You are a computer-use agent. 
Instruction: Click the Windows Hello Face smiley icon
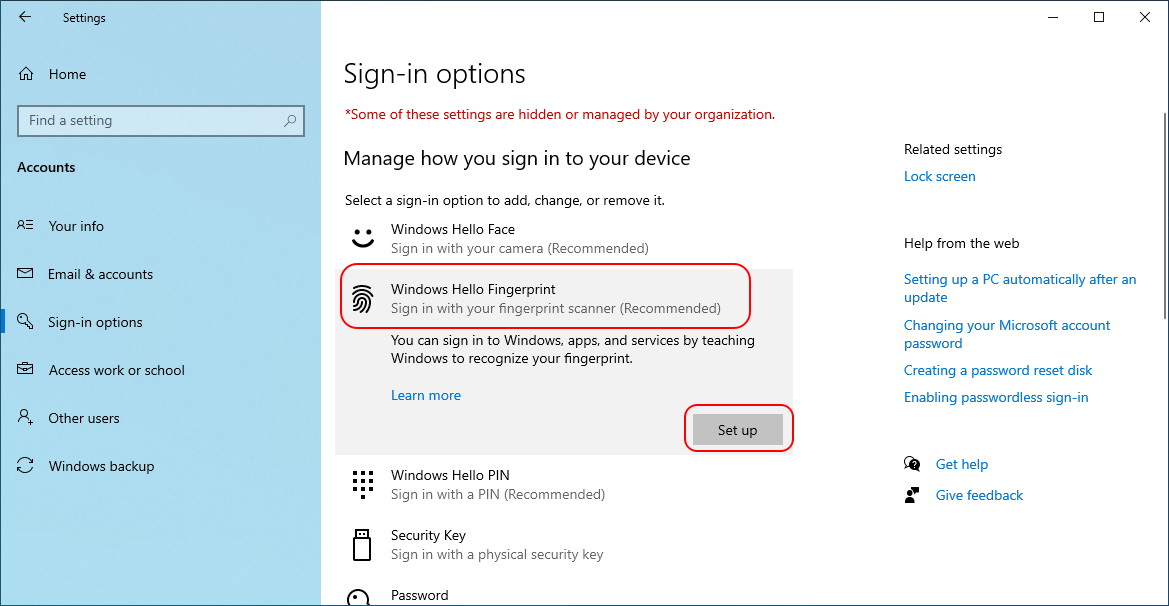tap(362, 238)
